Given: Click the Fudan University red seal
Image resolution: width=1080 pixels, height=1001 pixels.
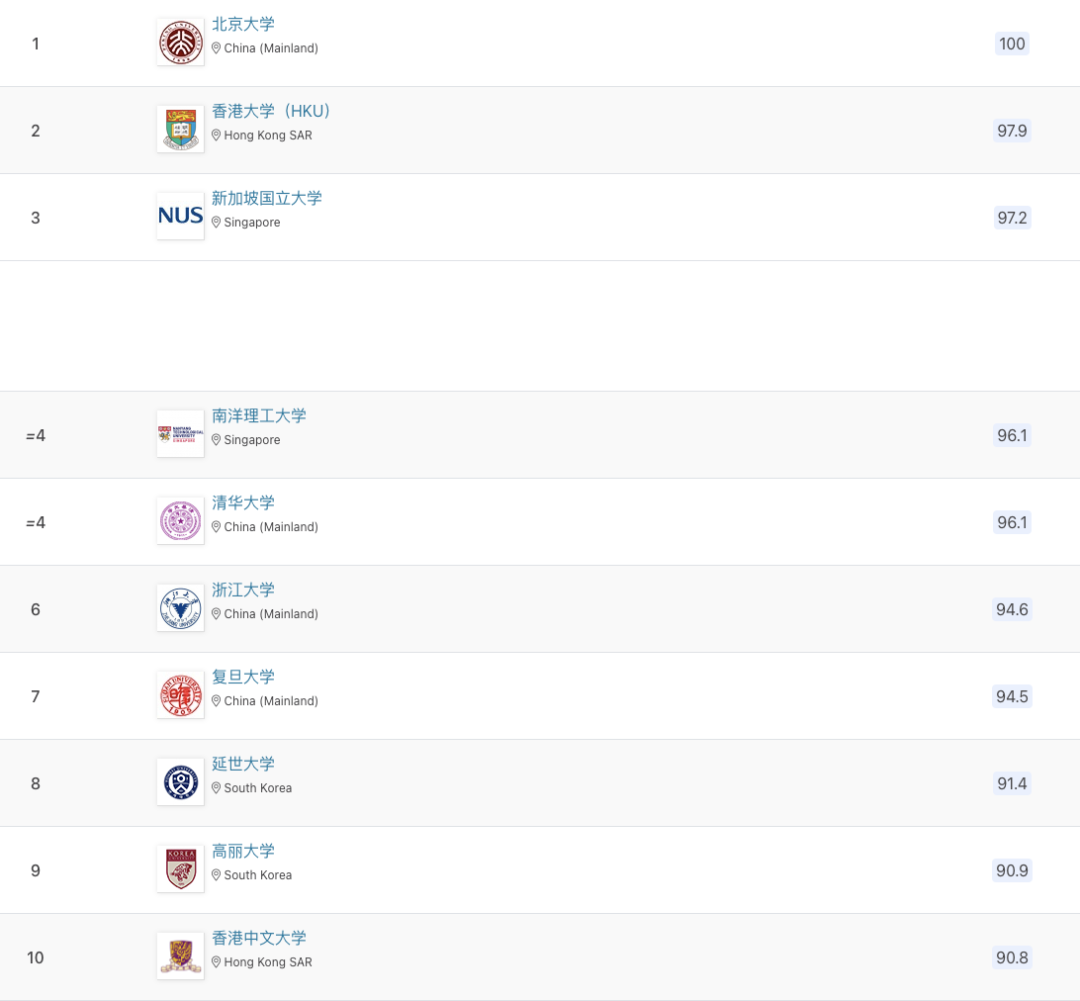Looking at the screenshot, I should (x=180, y=695).
